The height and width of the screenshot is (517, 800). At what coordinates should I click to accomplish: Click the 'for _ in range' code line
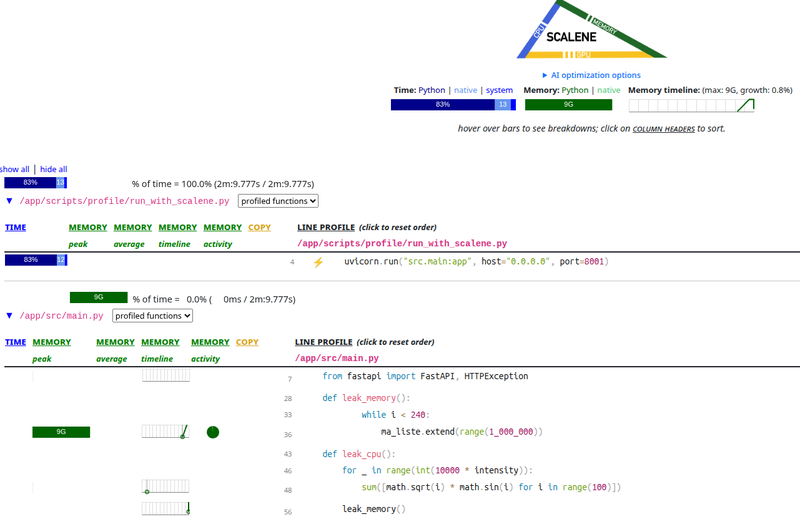tap(437, 471)
